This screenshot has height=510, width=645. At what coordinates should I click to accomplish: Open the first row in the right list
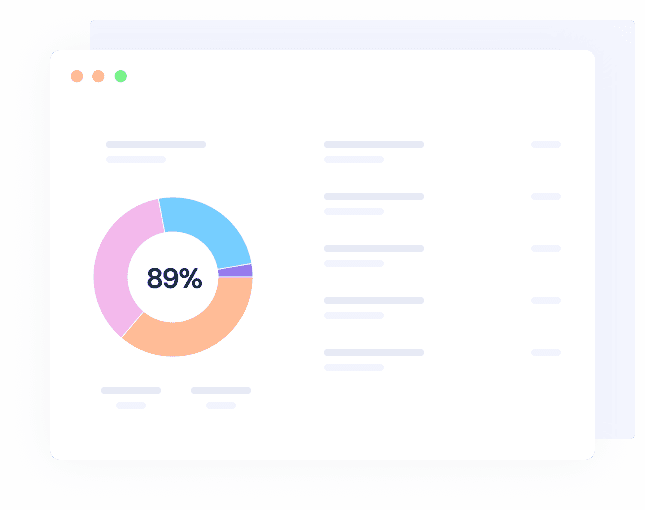click(x=374, y=145)
